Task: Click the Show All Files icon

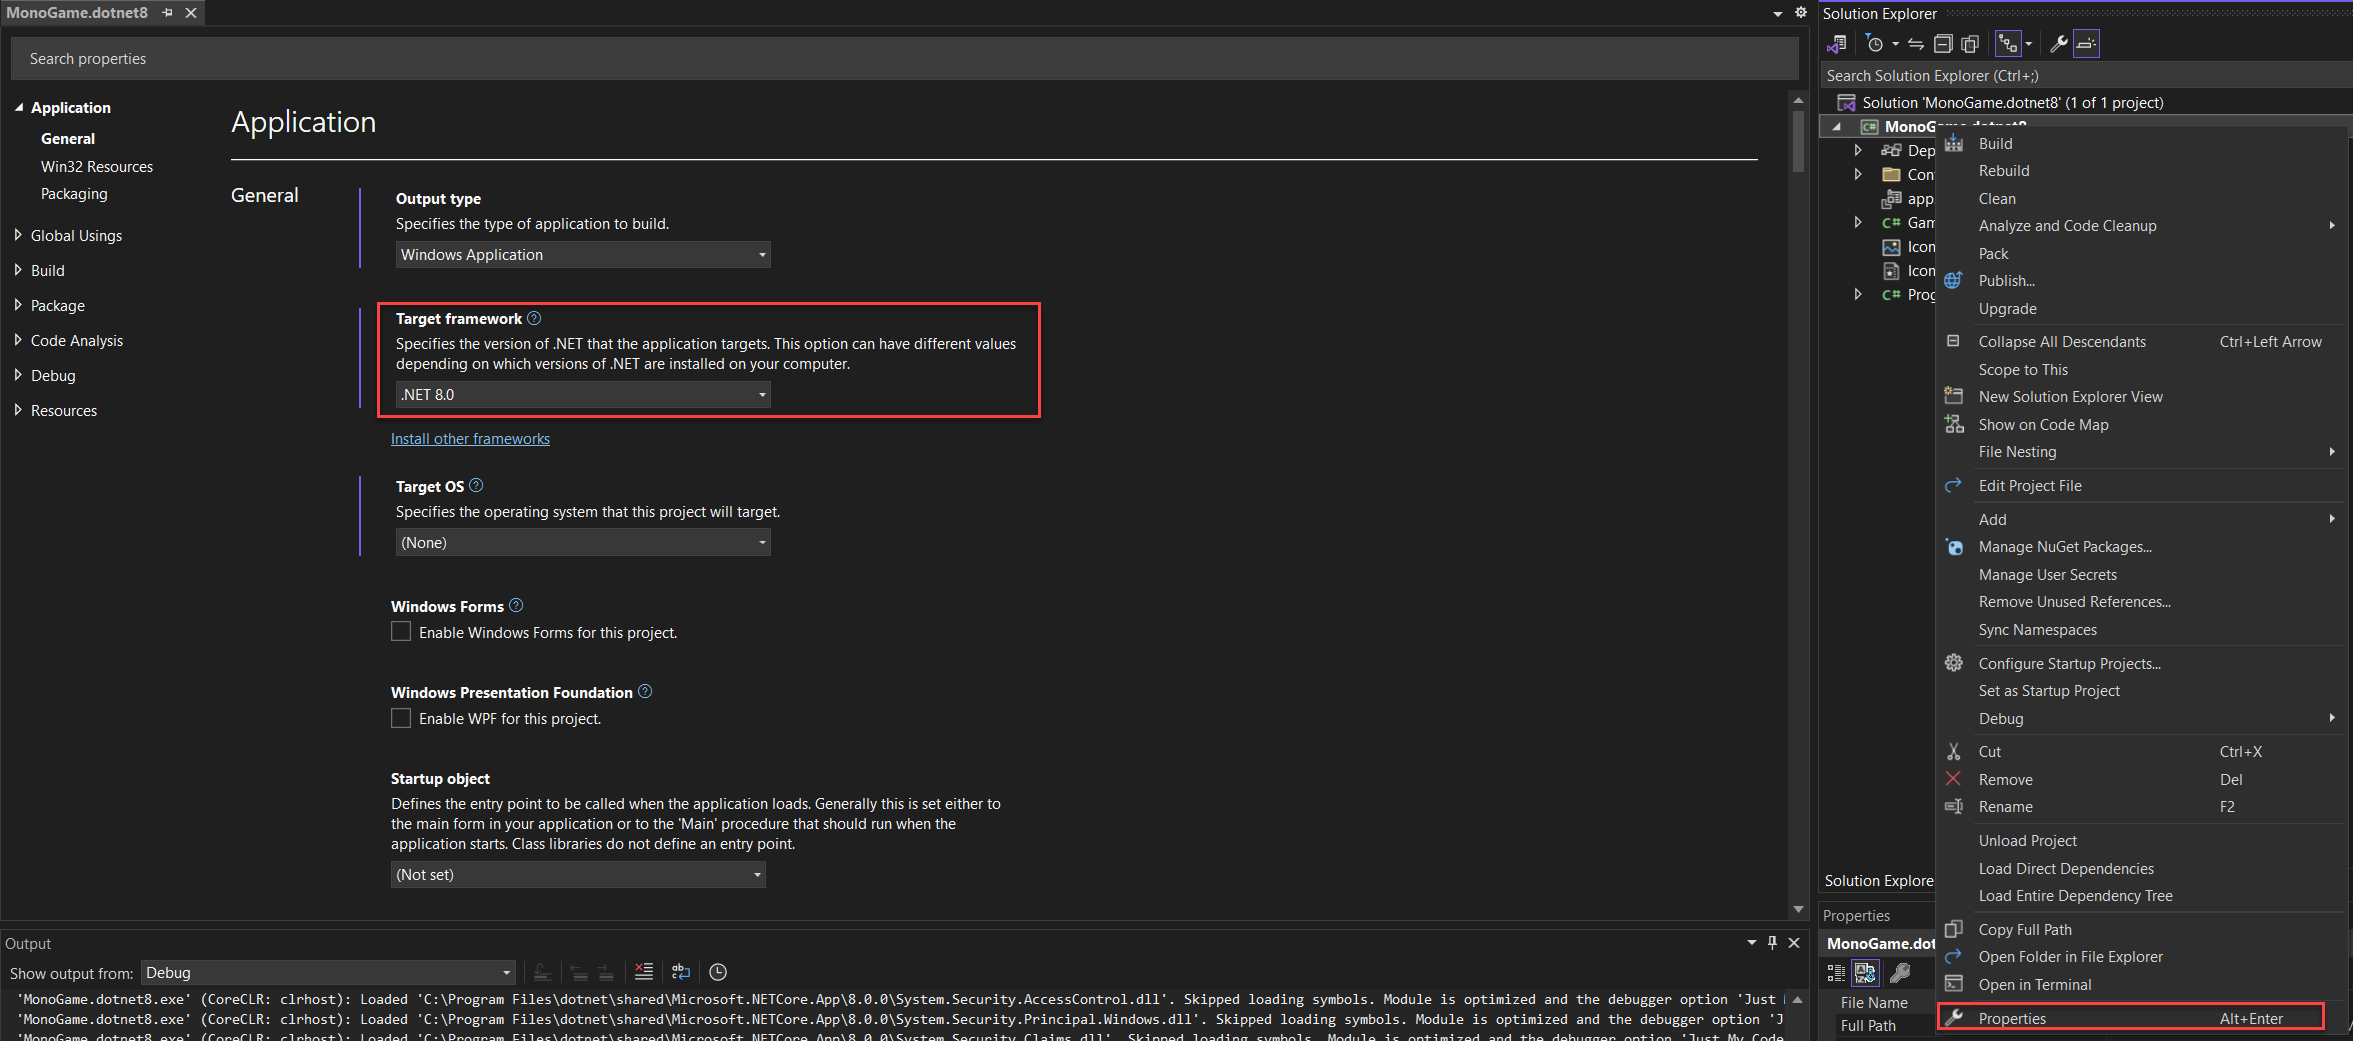Action: [x=1970, y=44]
